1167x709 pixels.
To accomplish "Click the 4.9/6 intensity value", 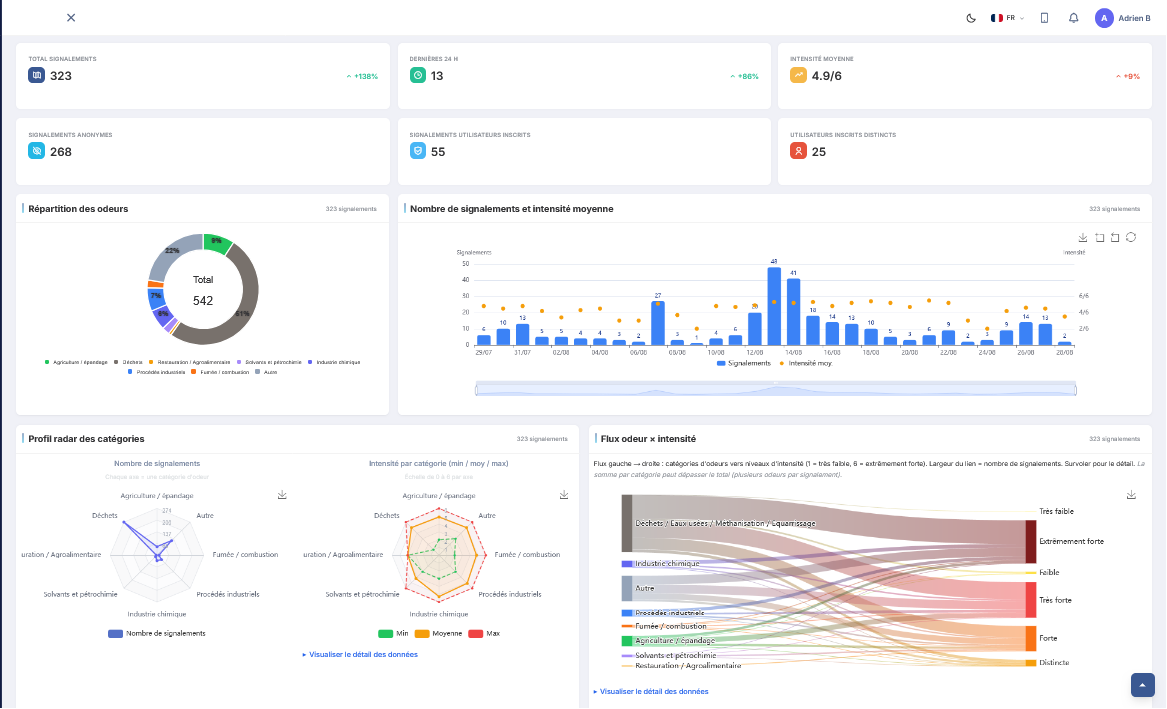I will 827,76.
